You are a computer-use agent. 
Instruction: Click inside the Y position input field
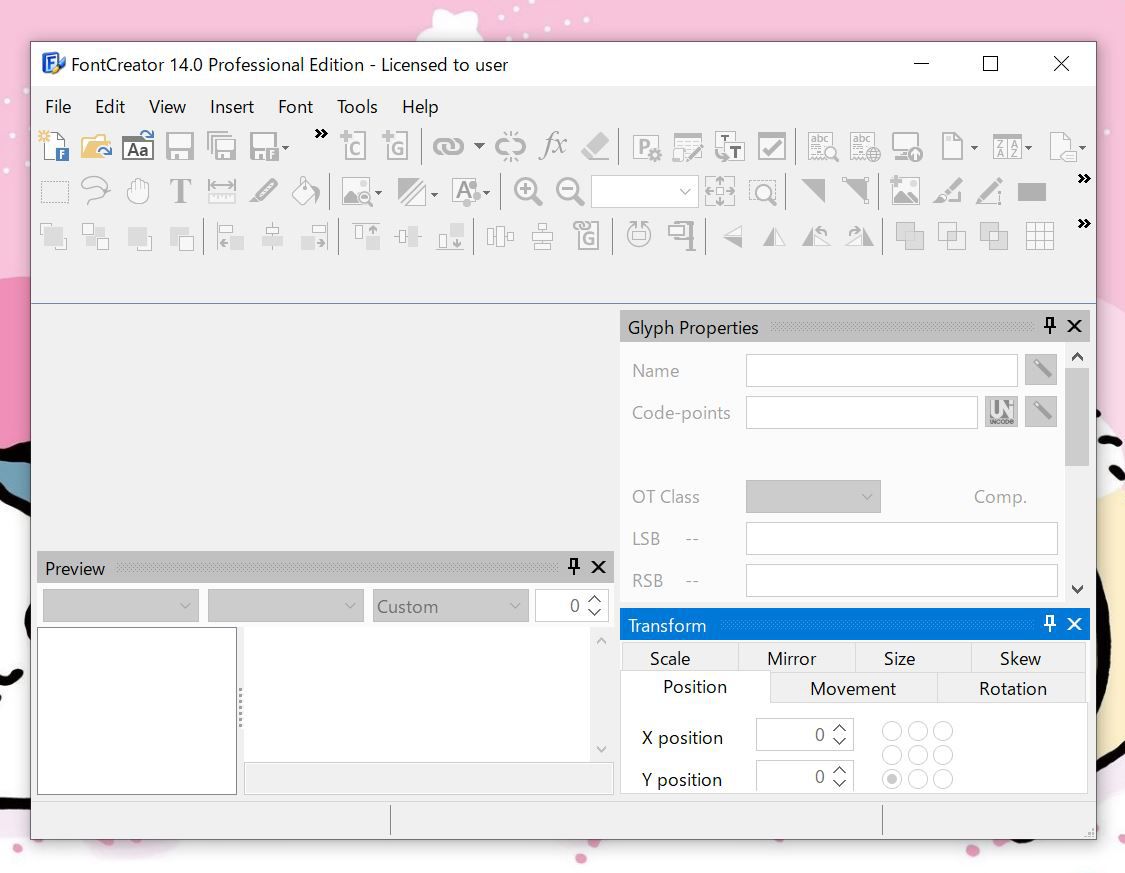pyautogui.click(x=797, y=777)
